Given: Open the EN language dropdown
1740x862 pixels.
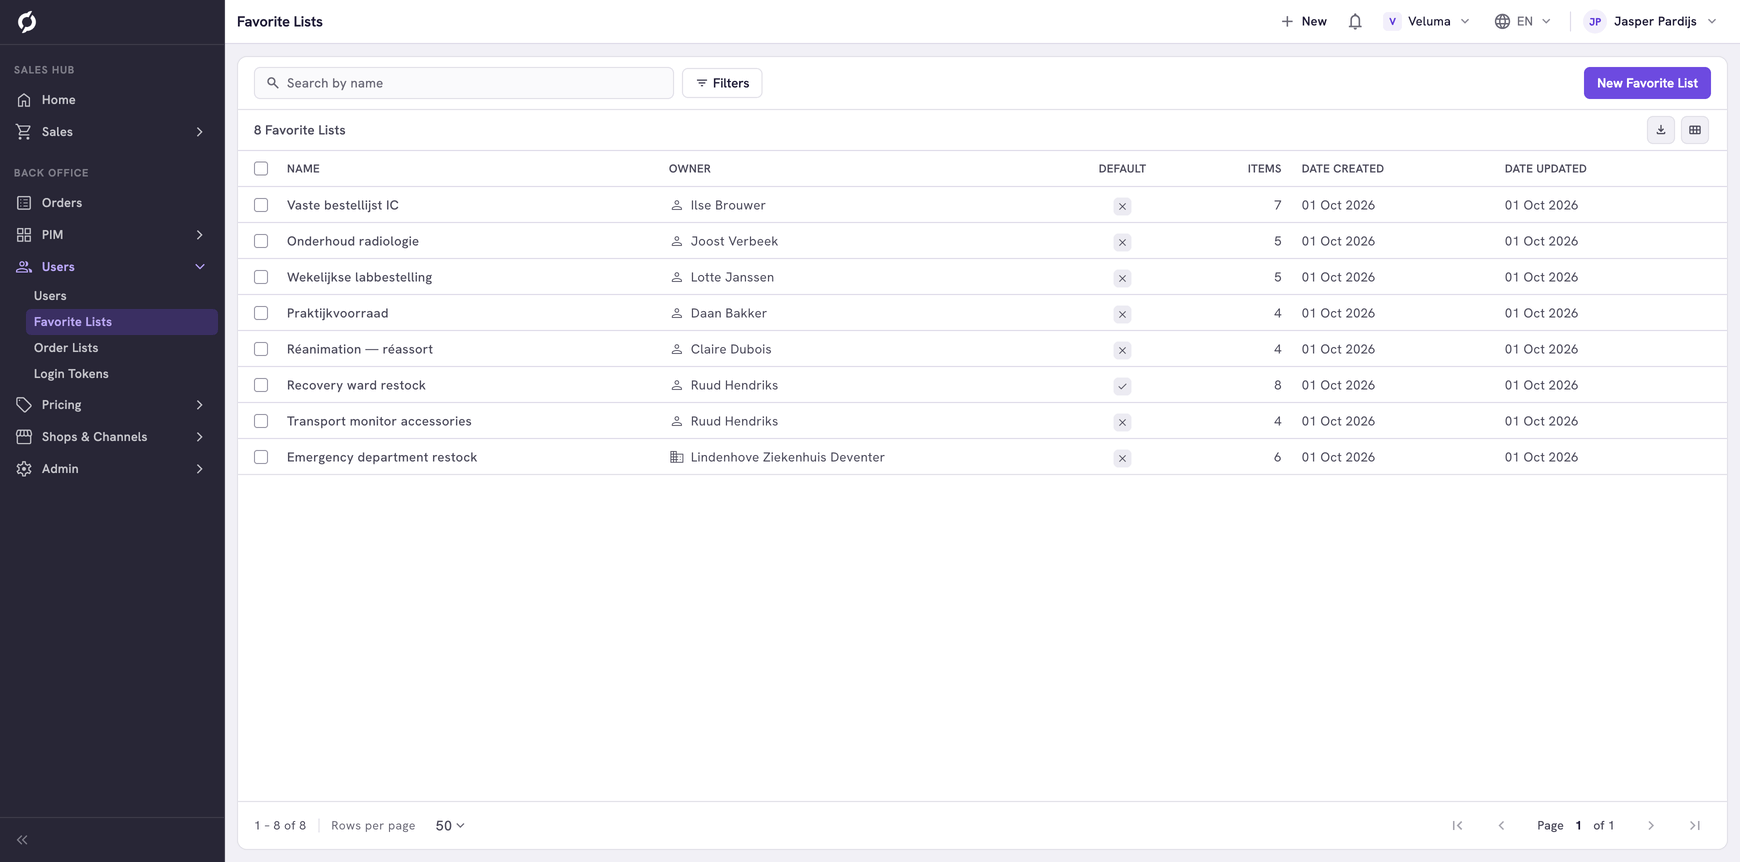Looking at the screenshot, I should click(x=1523, y=21).
